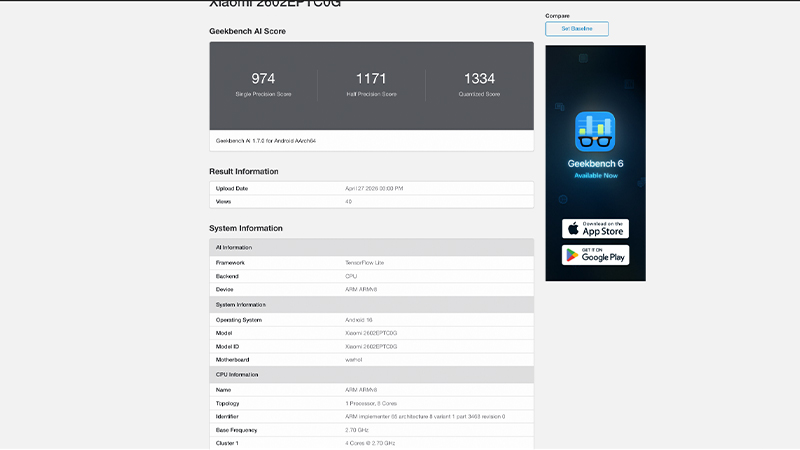Open the Download on the App Store badge
The image size is (800, 450).
pyautogui.click(x=595, y=229)
